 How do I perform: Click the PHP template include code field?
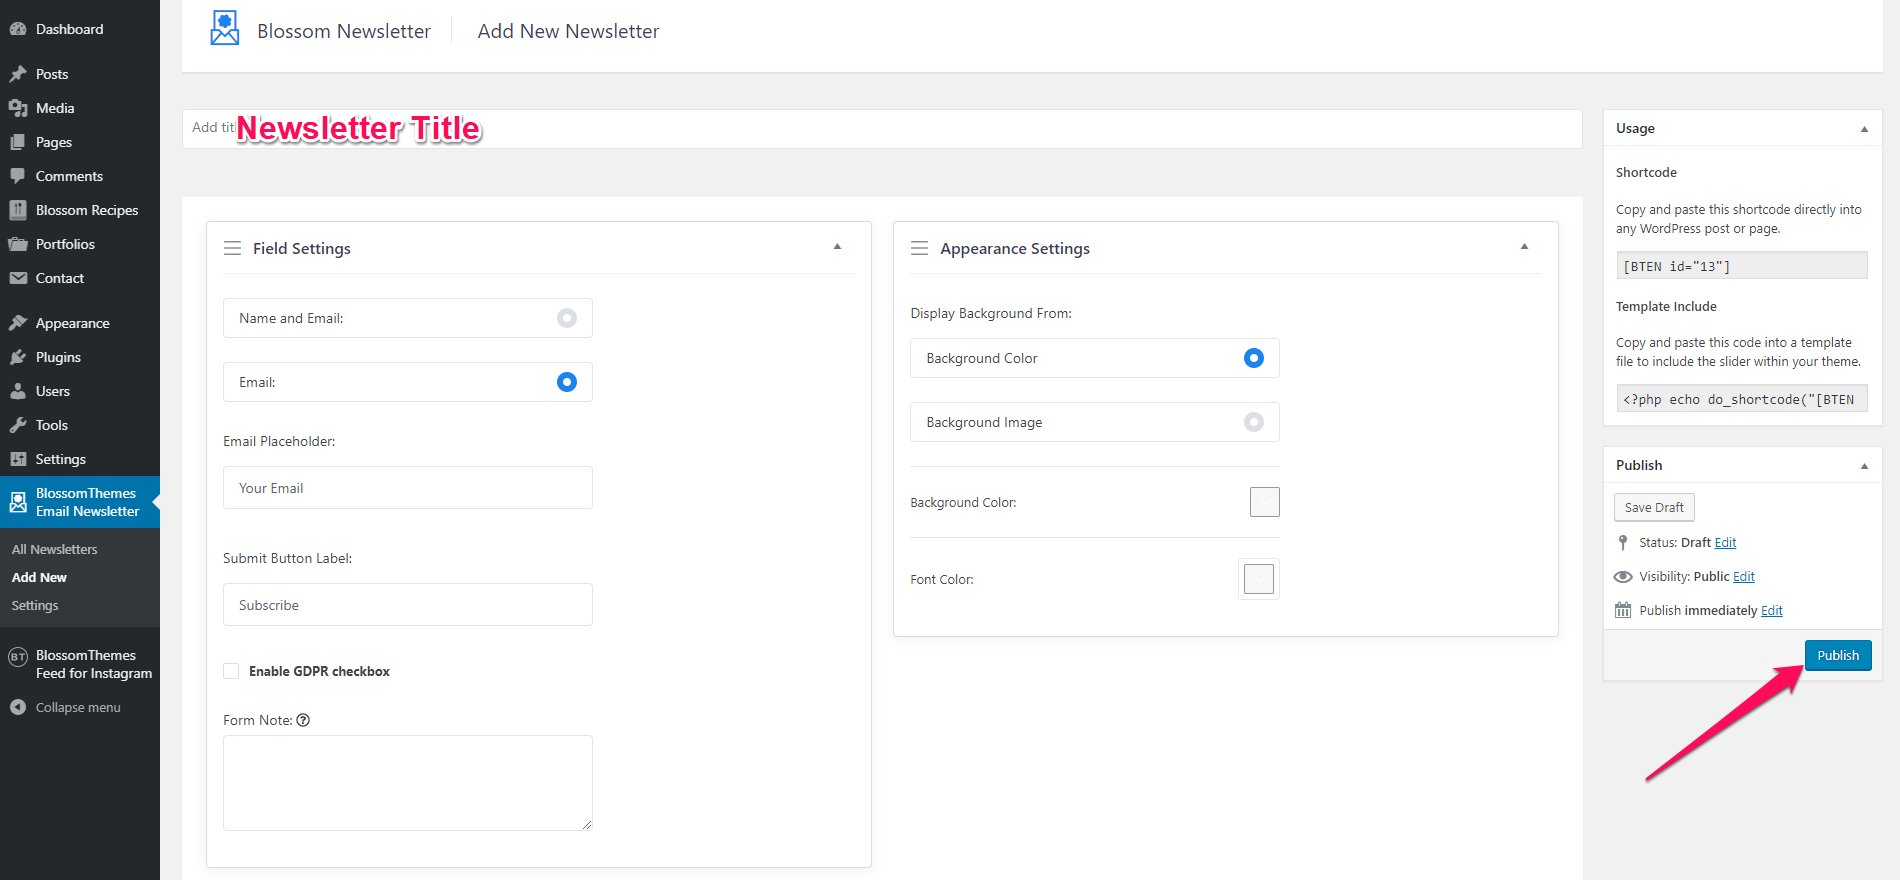[x=1742, y=399]
